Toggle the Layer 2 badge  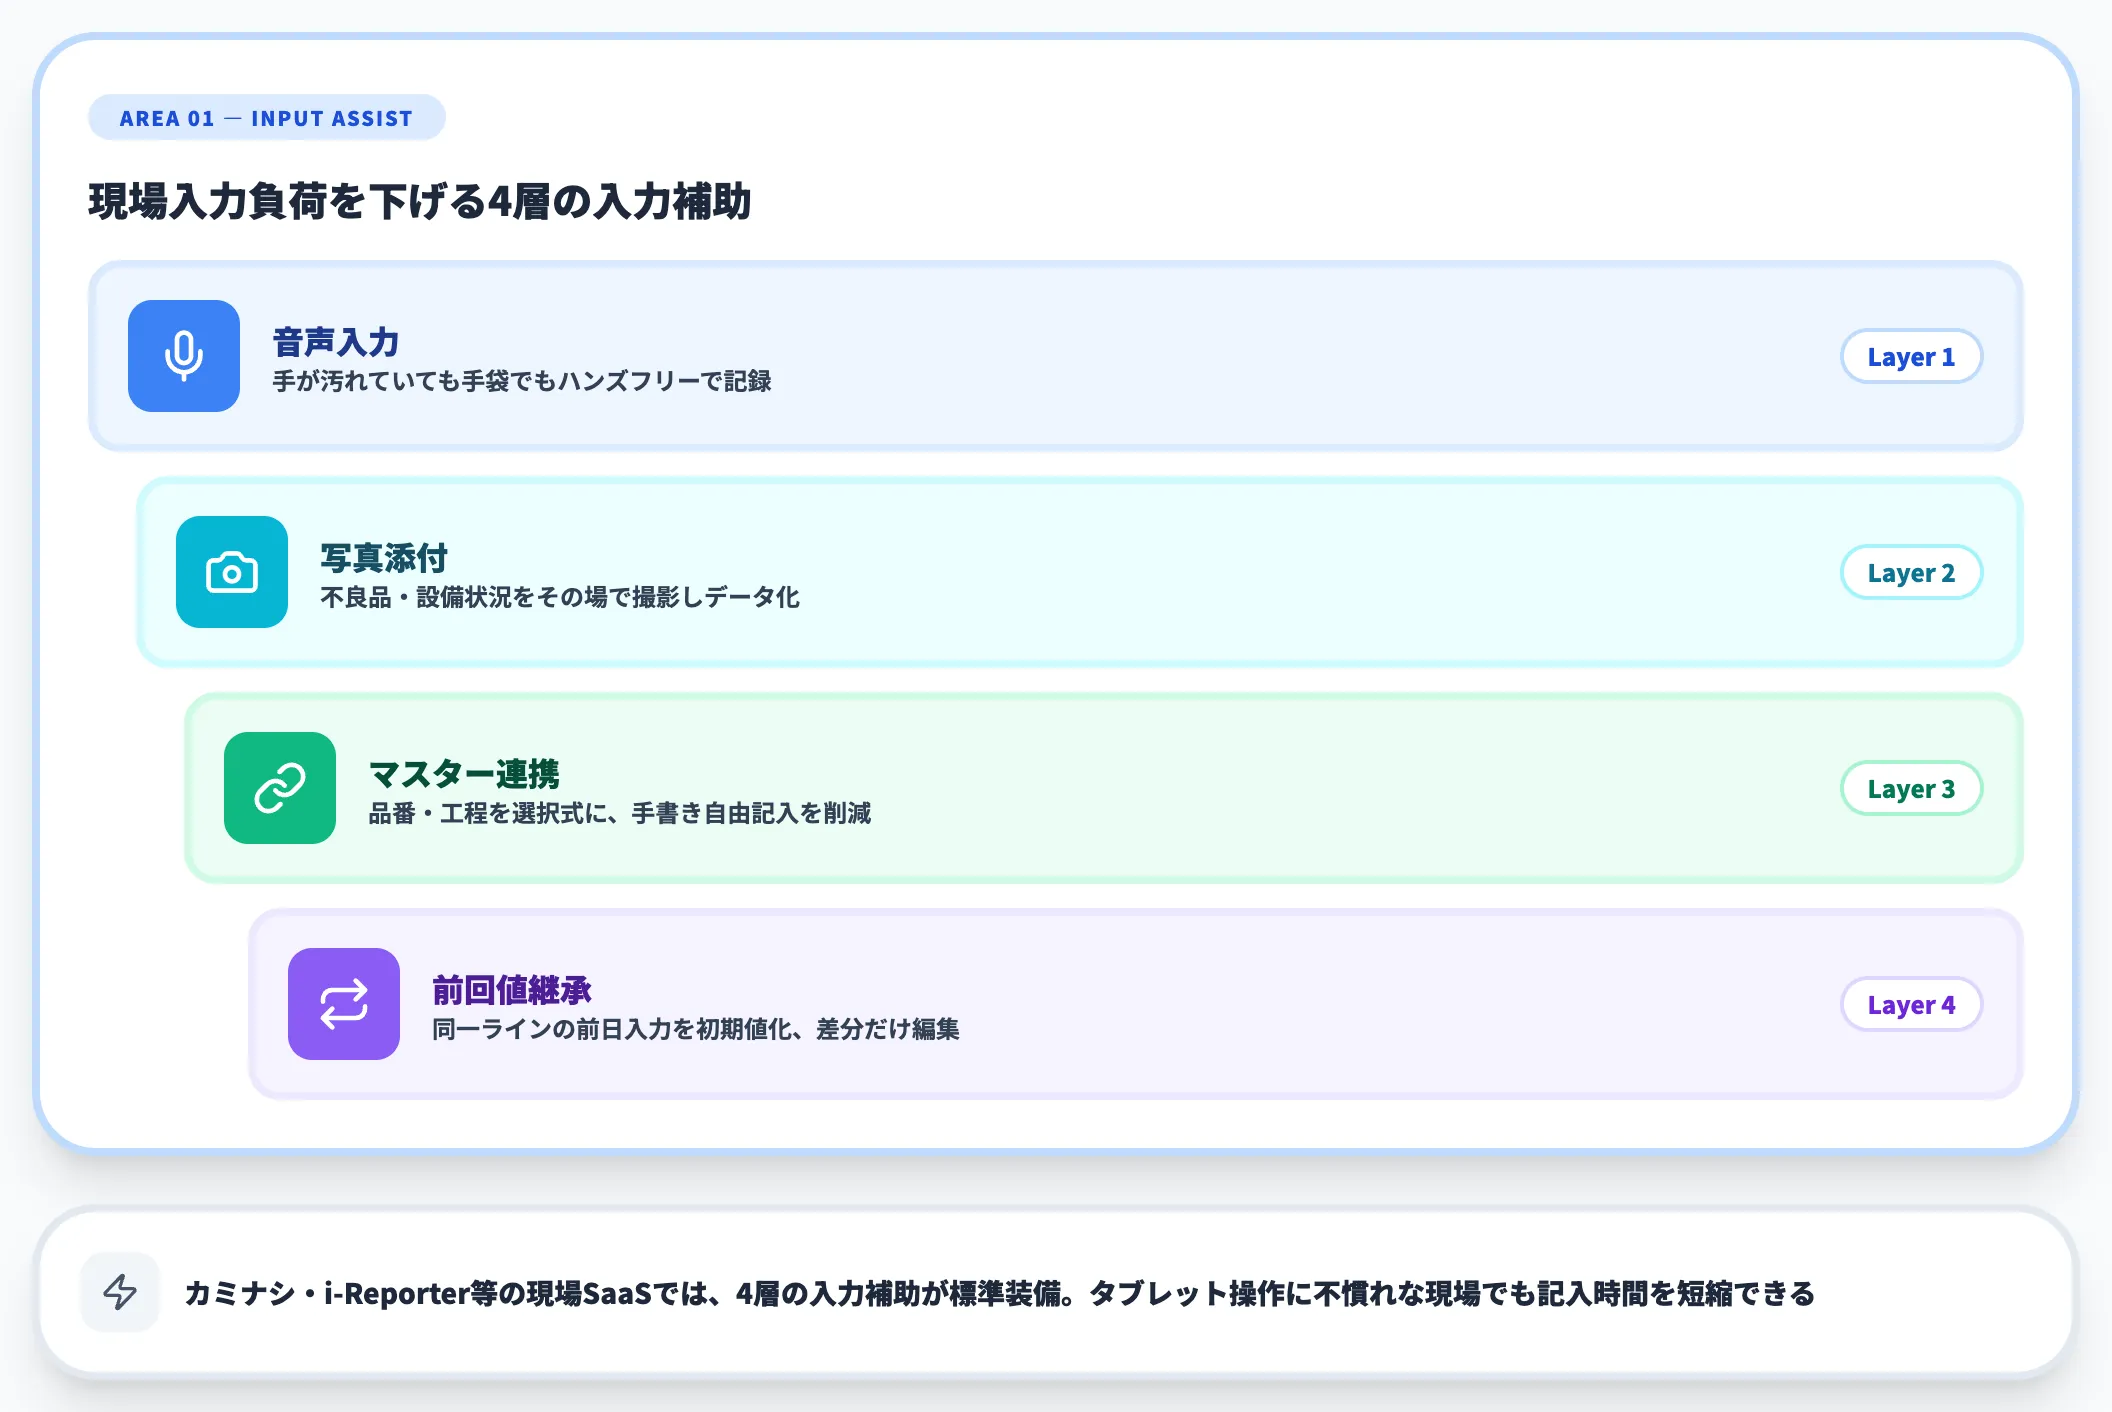1911,573
